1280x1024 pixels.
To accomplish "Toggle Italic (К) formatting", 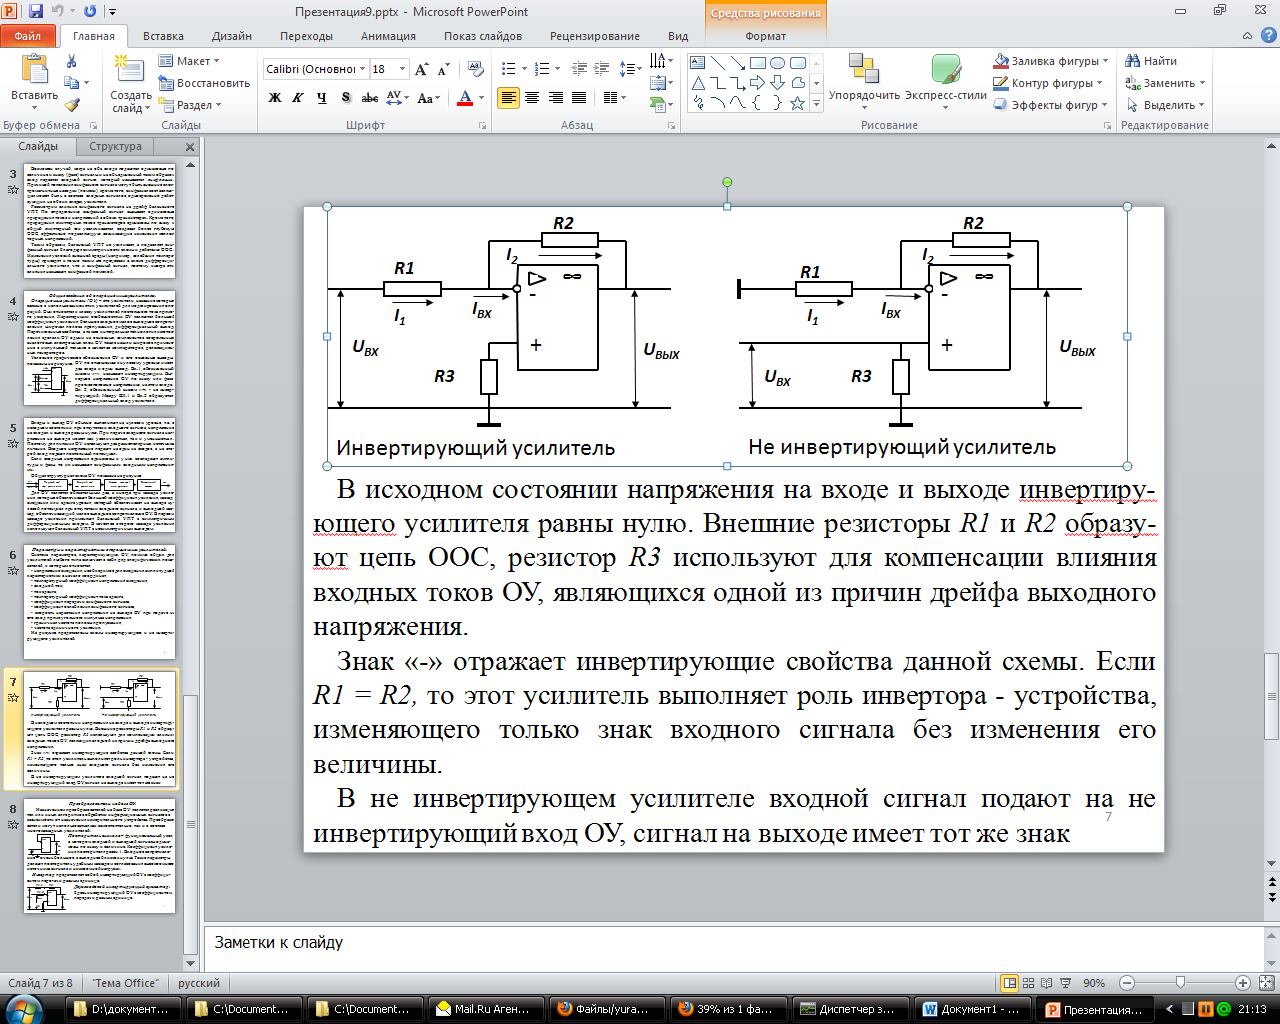I will (298, 98).
